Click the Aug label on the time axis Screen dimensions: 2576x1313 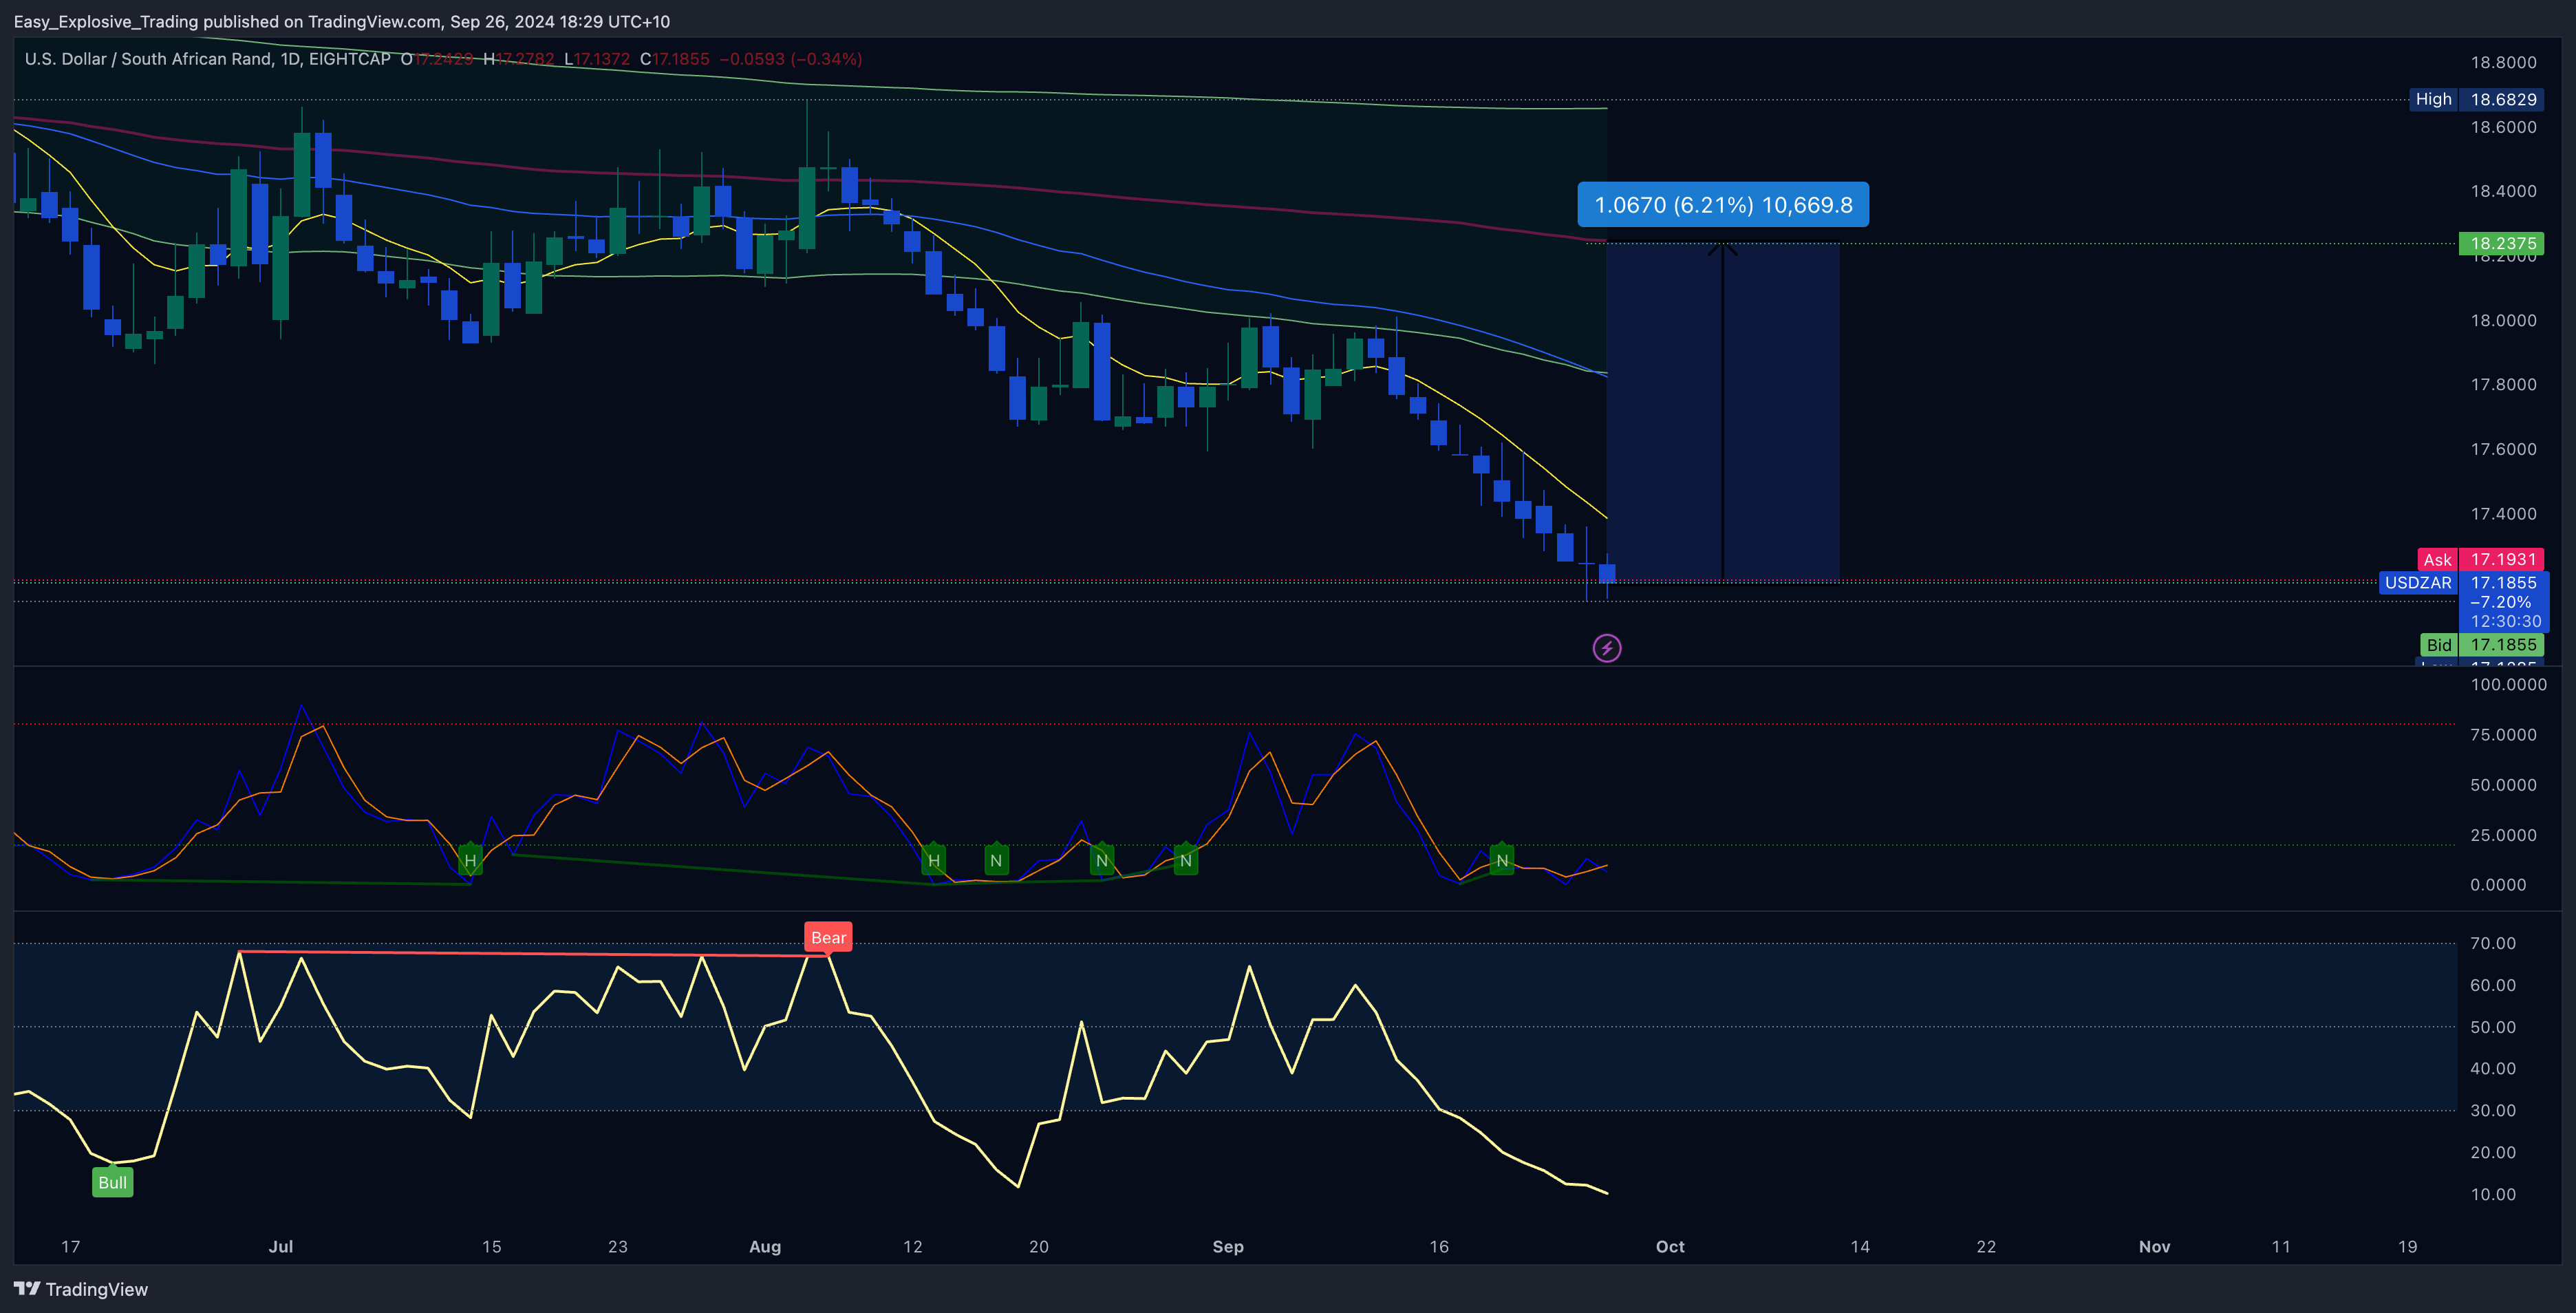765,1246
